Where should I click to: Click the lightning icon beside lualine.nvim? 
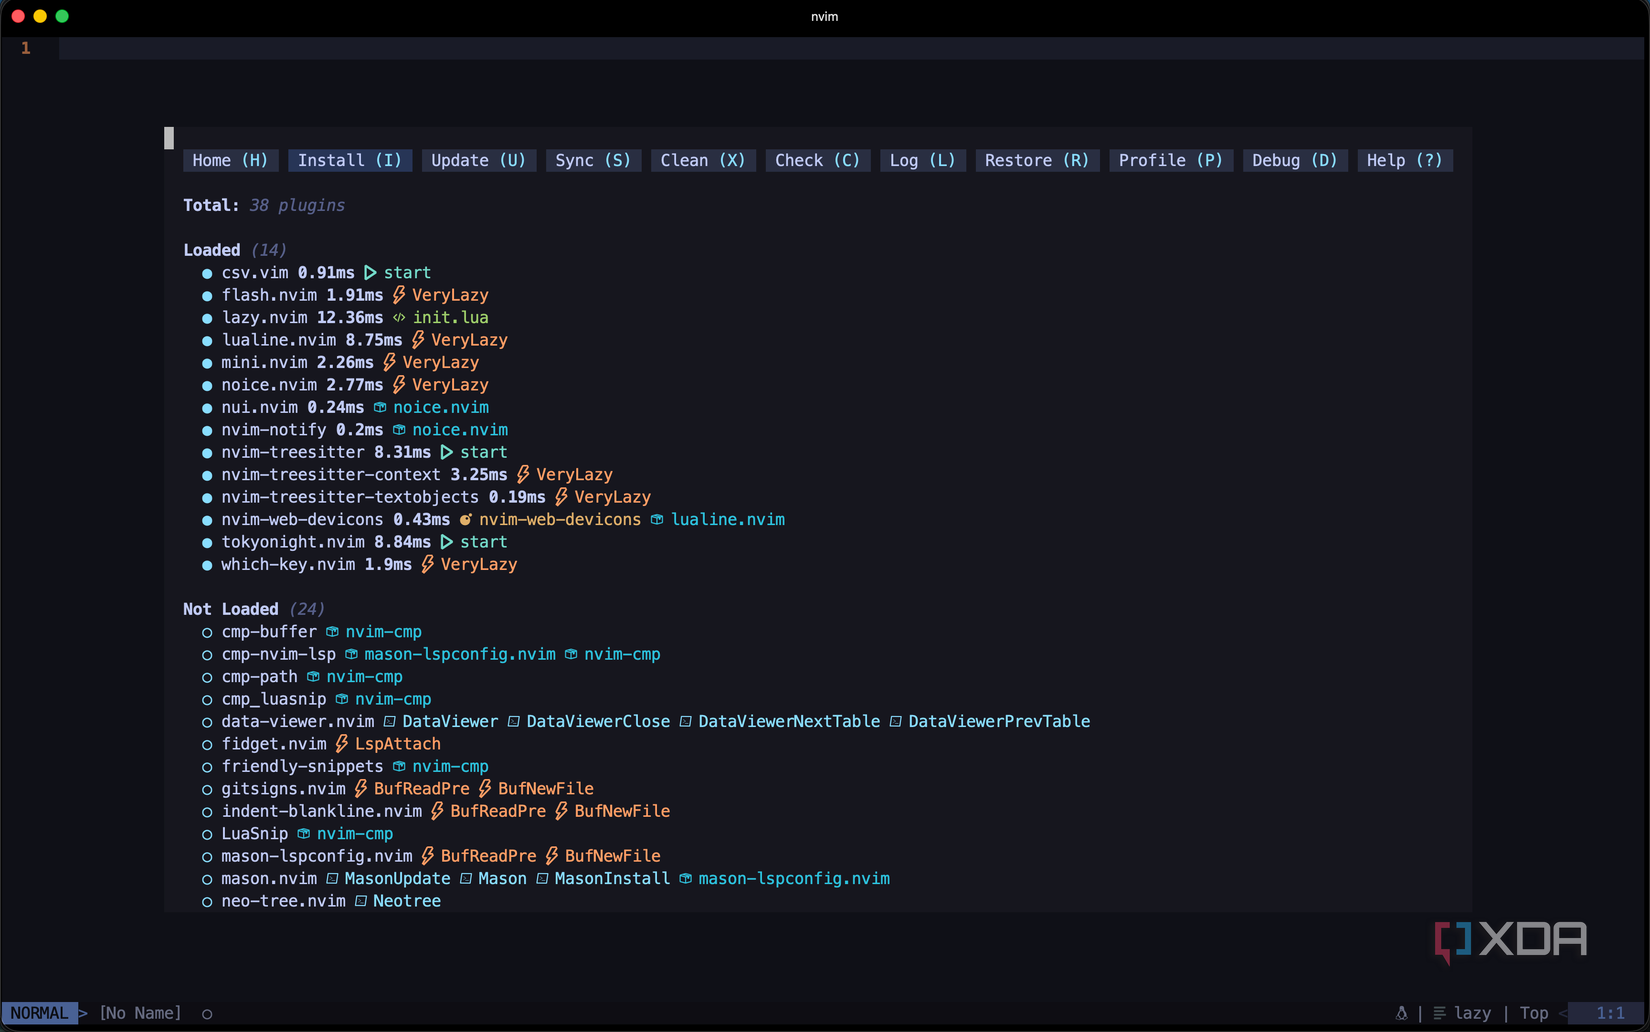[x=418, y=340]
